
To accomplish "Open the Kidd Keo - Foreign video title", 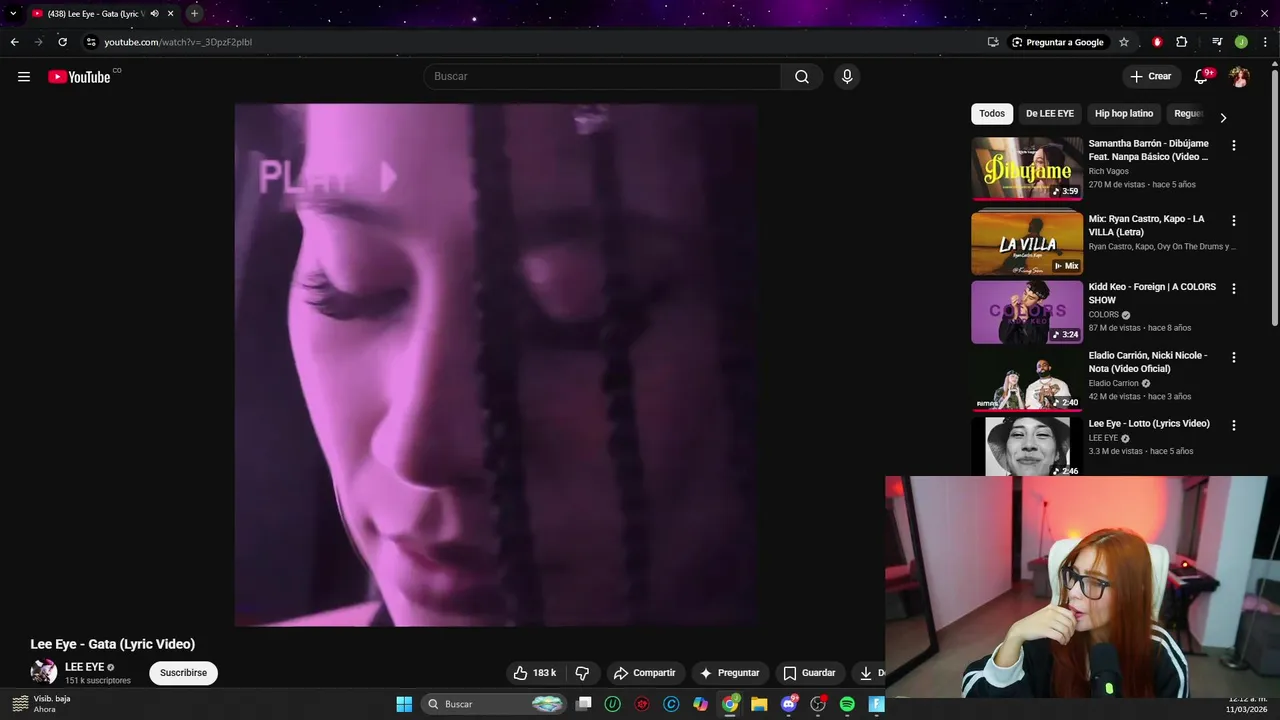I will click(1152, 293).
